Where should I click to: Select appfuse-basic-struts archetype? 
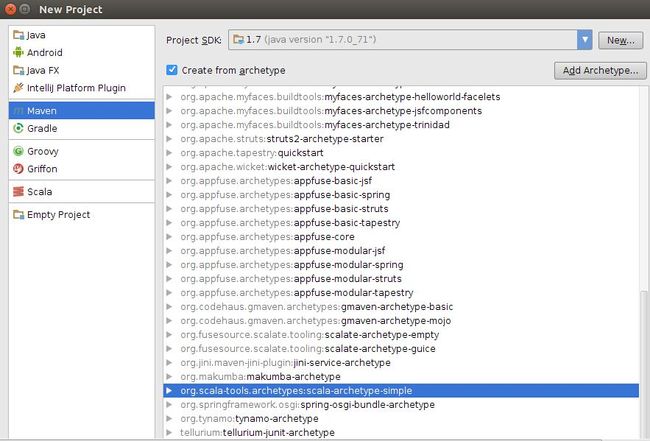(401, 208)
